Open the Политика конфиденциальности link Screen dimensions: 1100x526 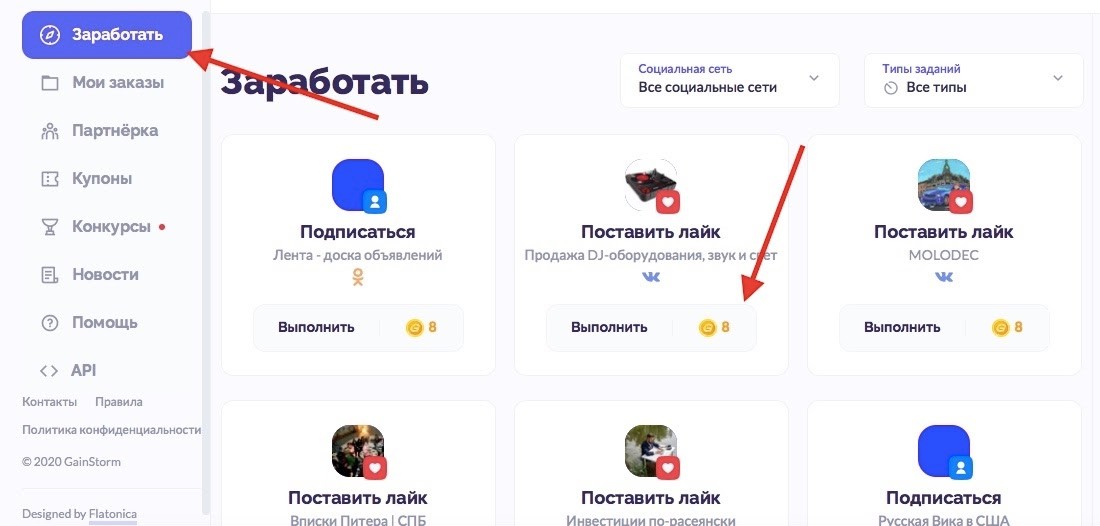click(x=112, y=430)
